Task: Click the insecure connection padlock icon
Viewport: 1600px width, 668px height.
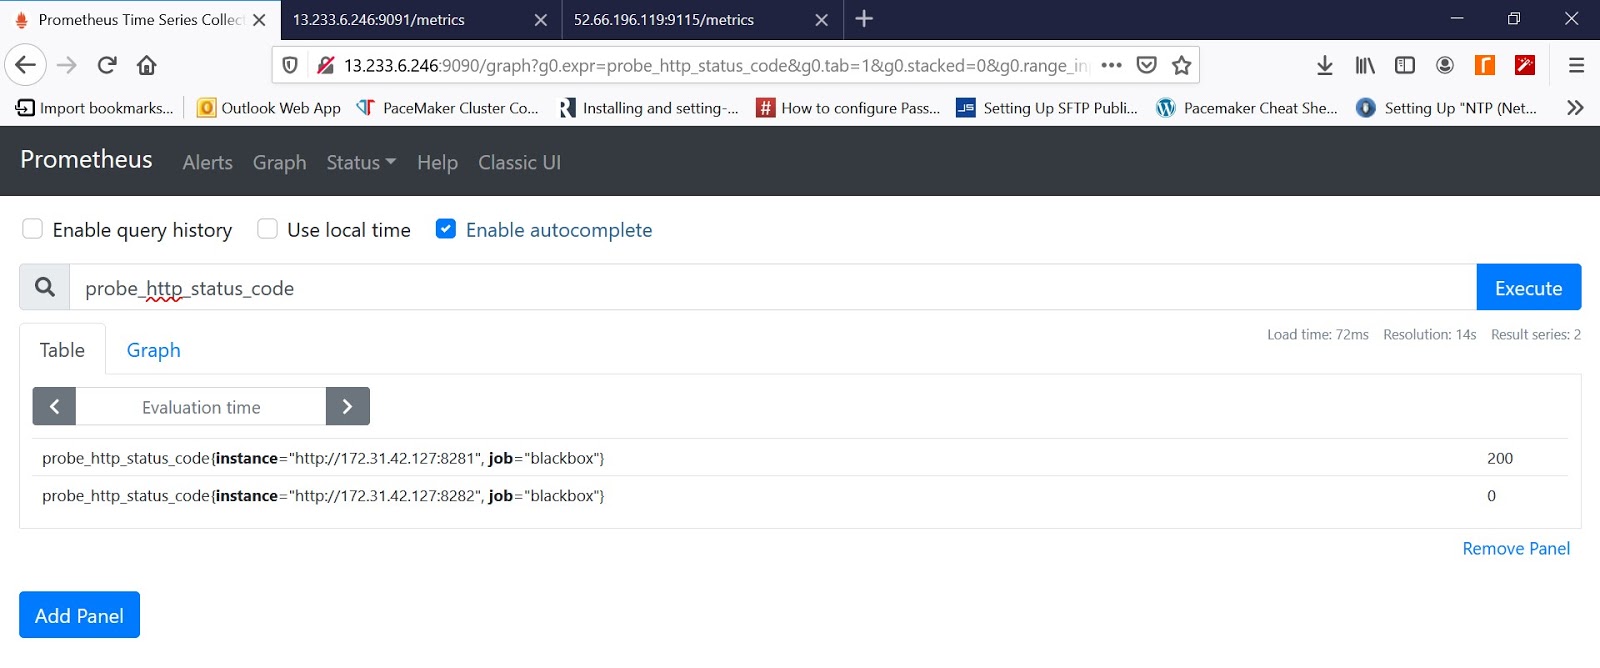Action: point(325,65)
